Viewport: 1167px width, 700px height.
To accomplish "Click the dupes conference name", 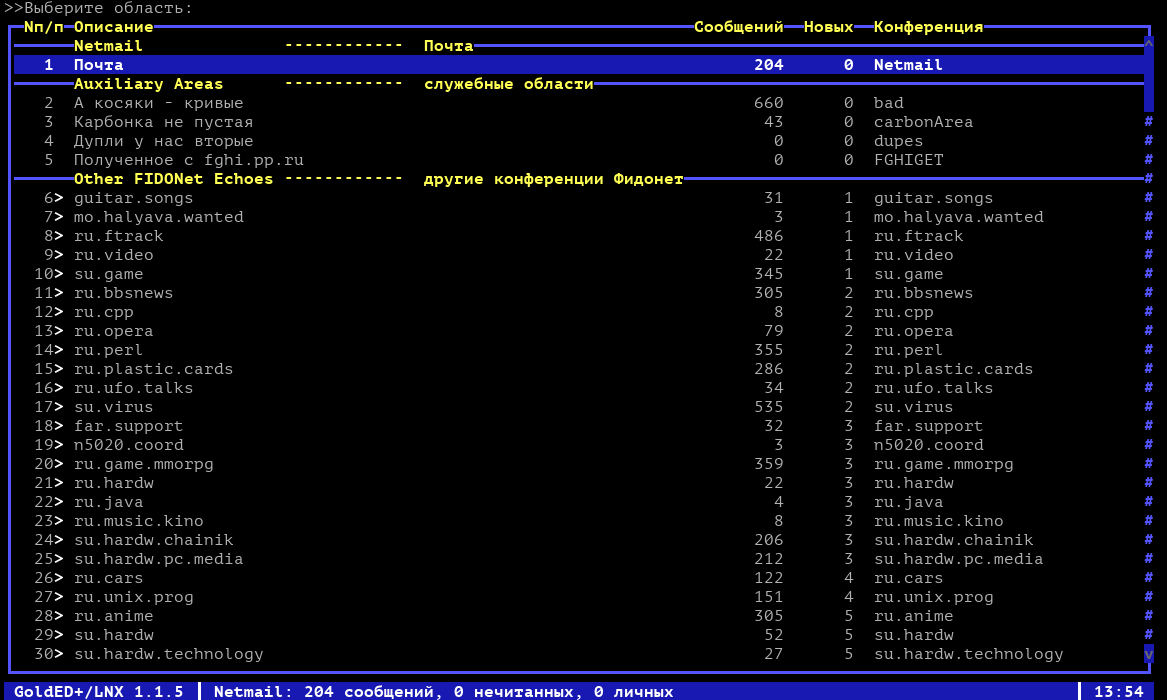I will point(898,141).
